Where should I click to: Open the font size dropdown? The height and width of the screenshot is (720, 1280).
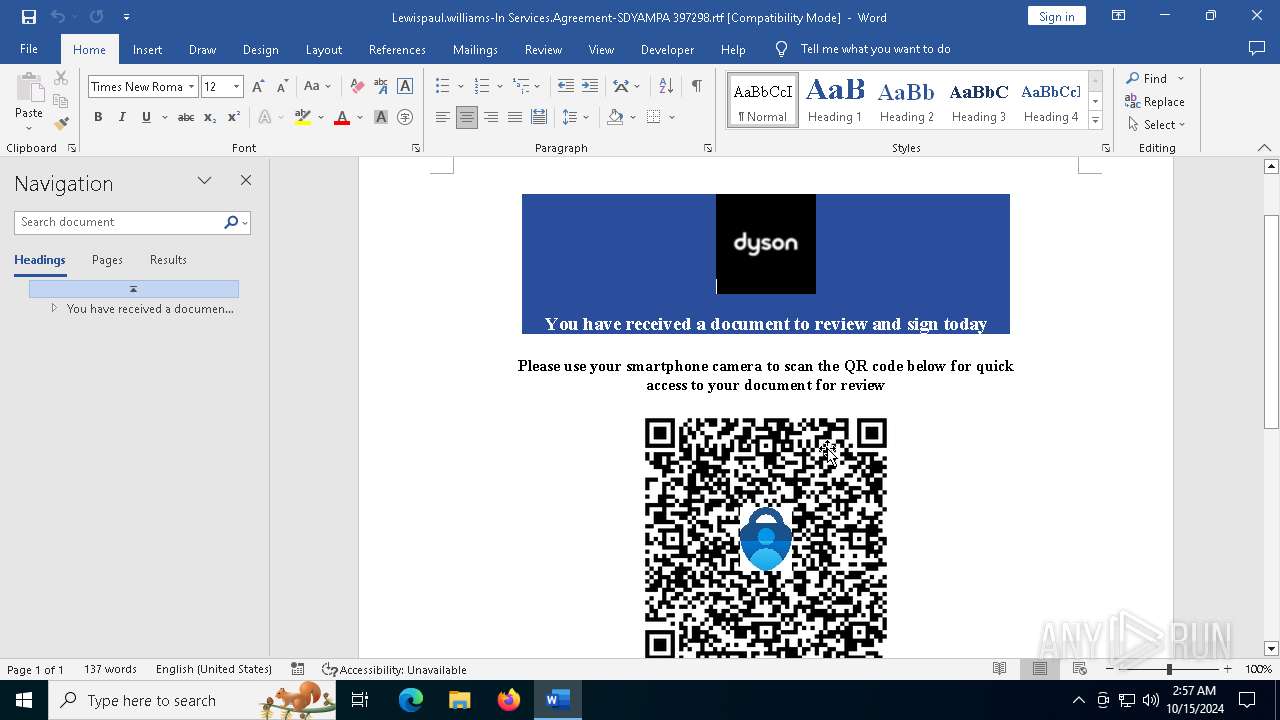click(x=237, y=87)
